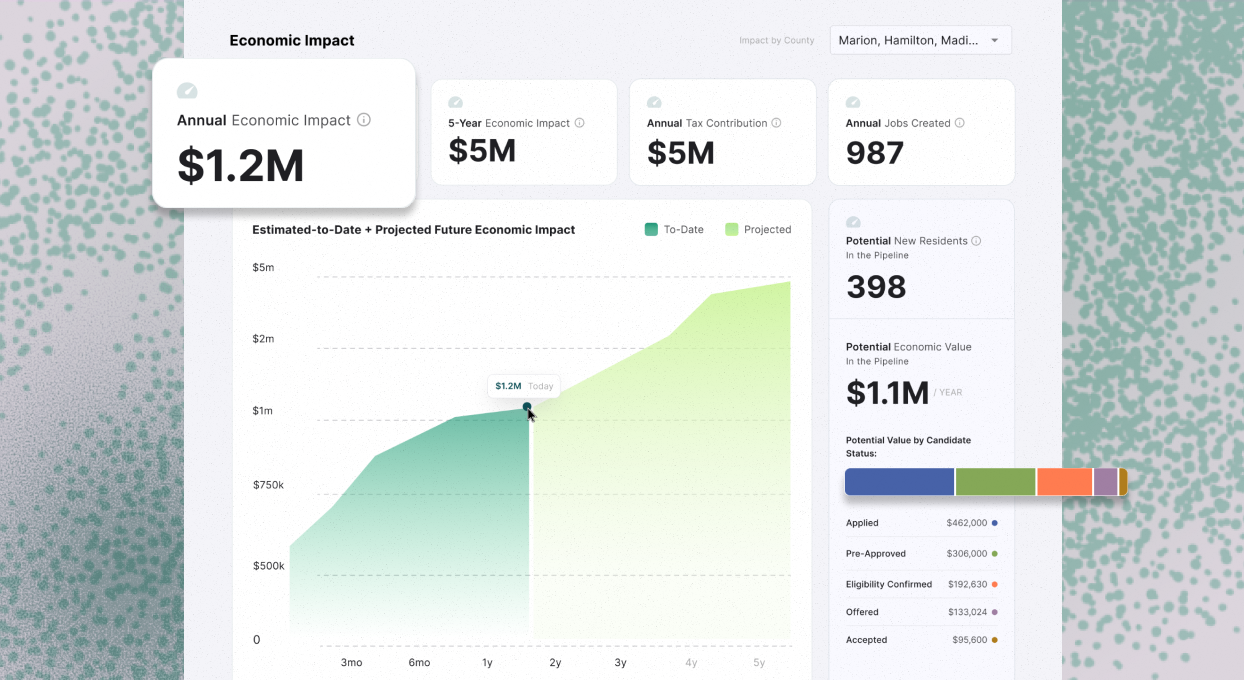Select the orange Eligibility Confirmed bar segment
1244x680 pixels.
[1064, 482]
